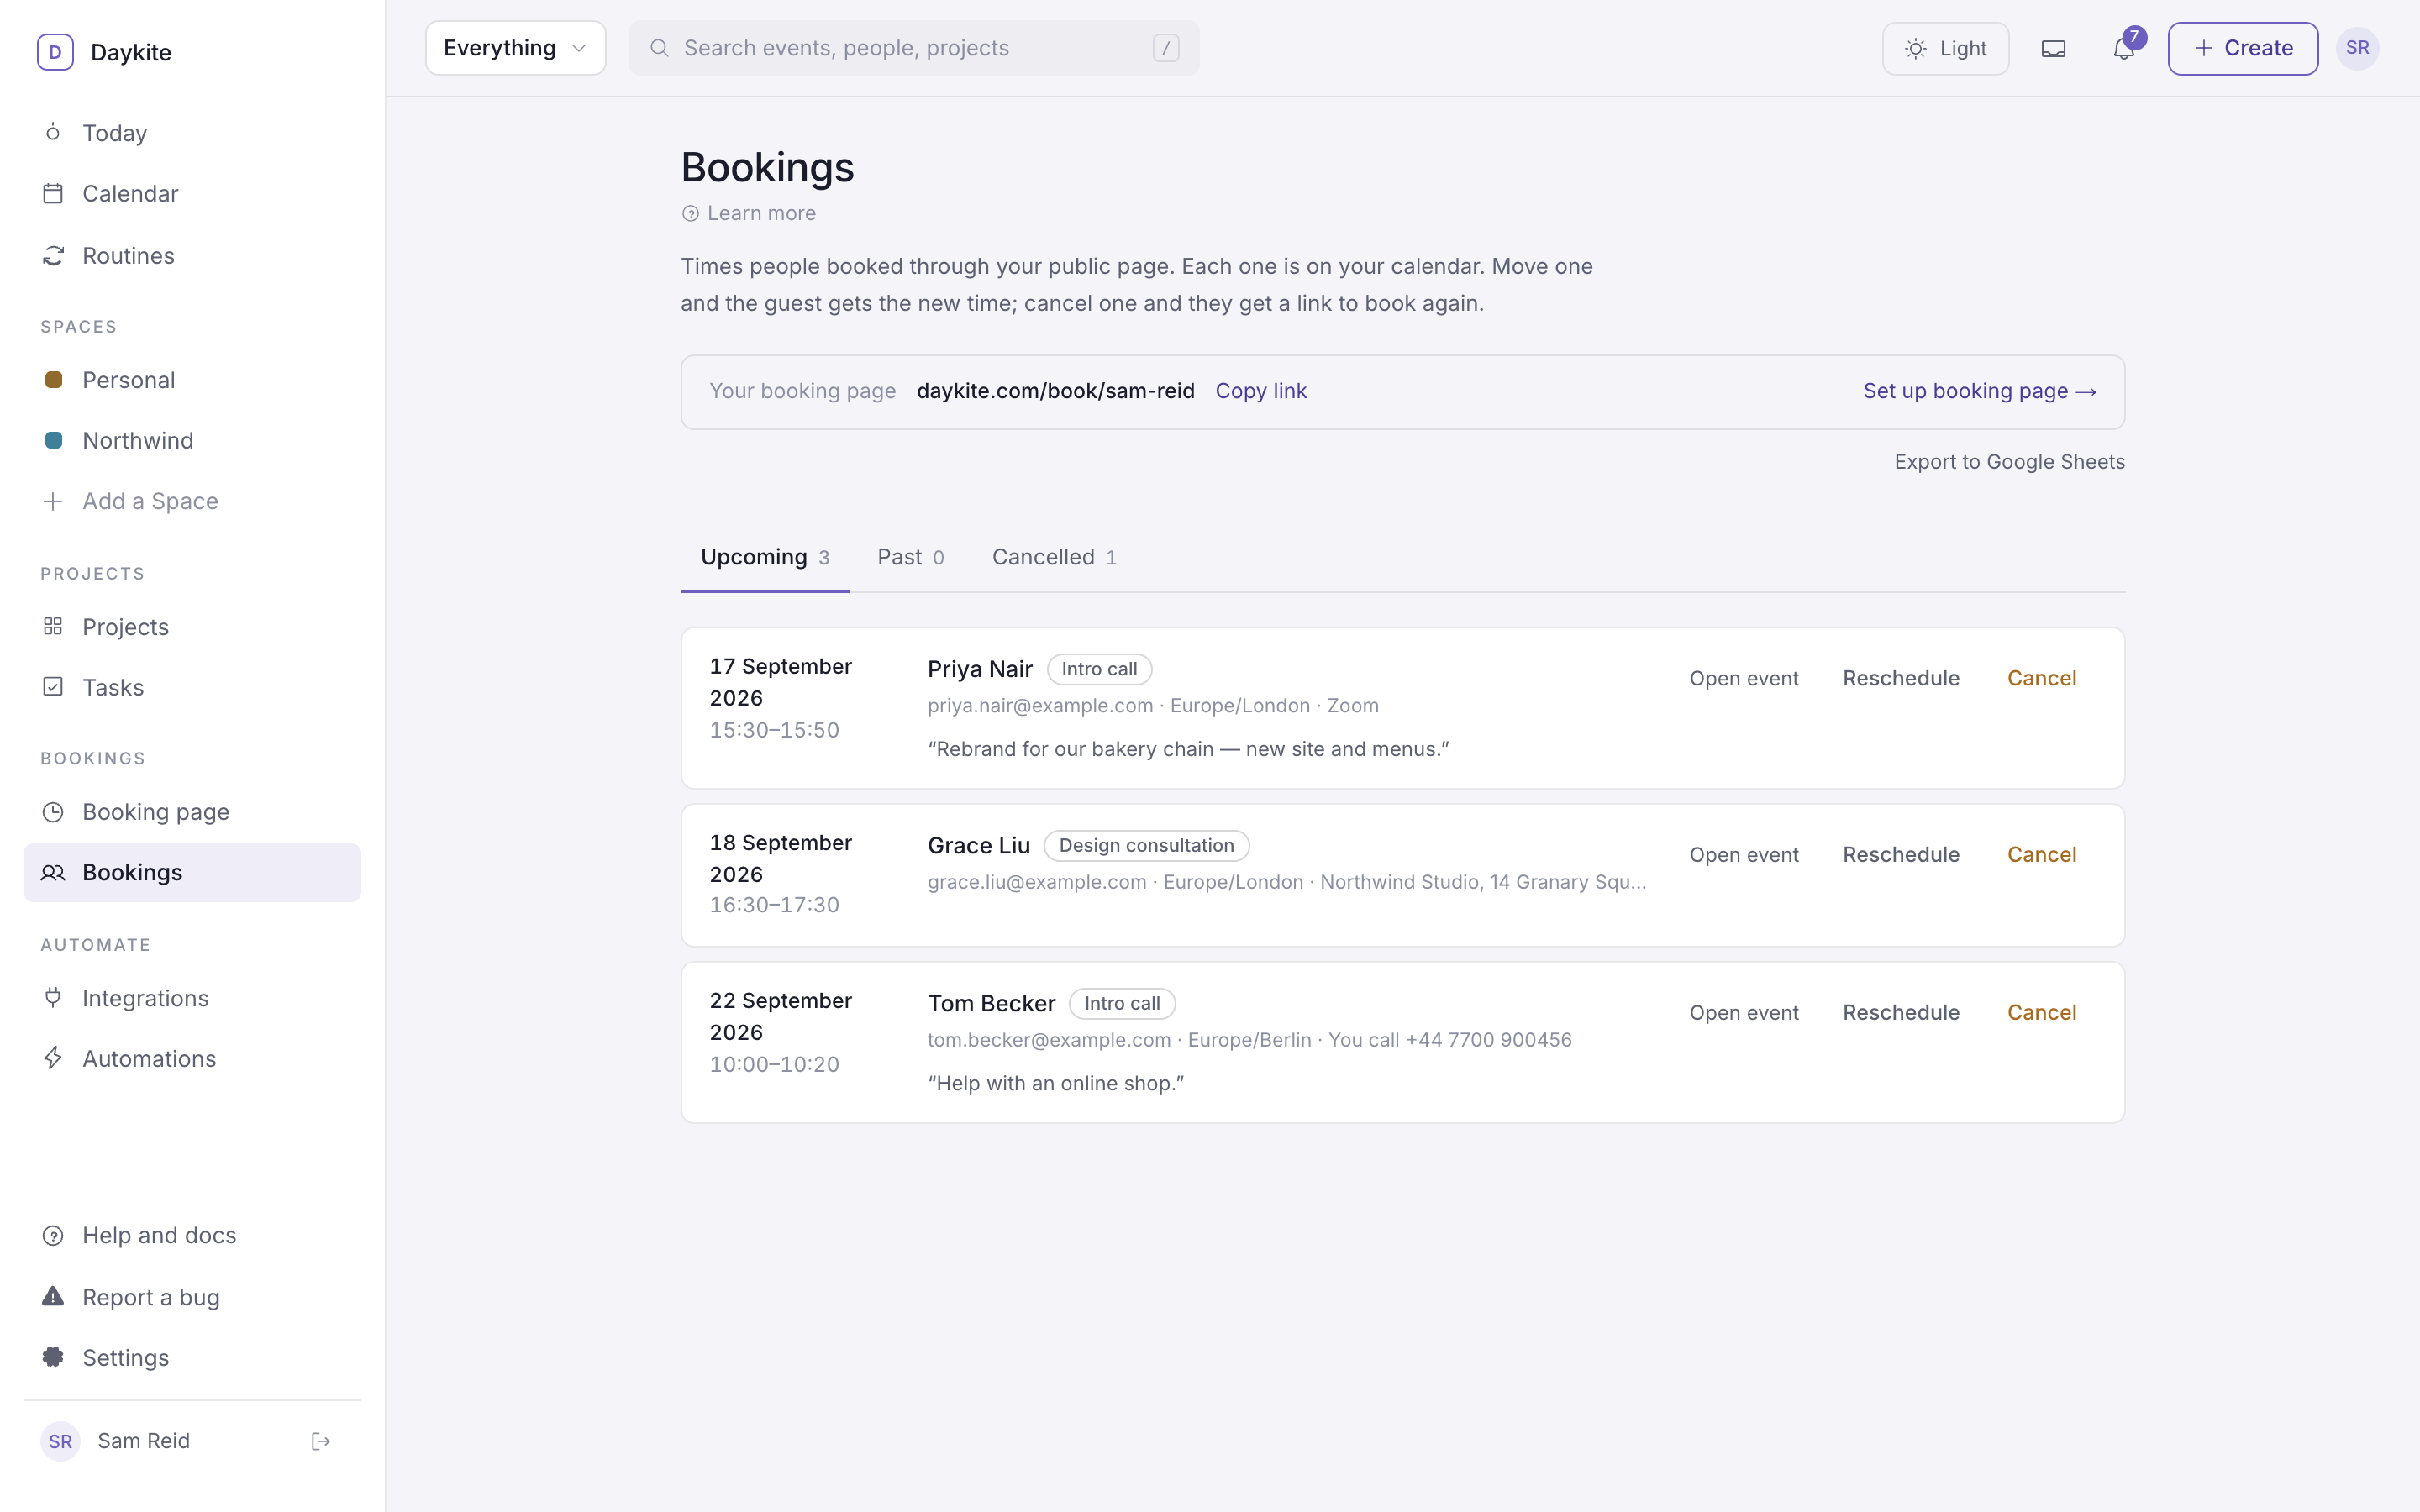Screen dimensions: 2420x1512
Task: Open the Today view icon
Action: coord(53,132)
